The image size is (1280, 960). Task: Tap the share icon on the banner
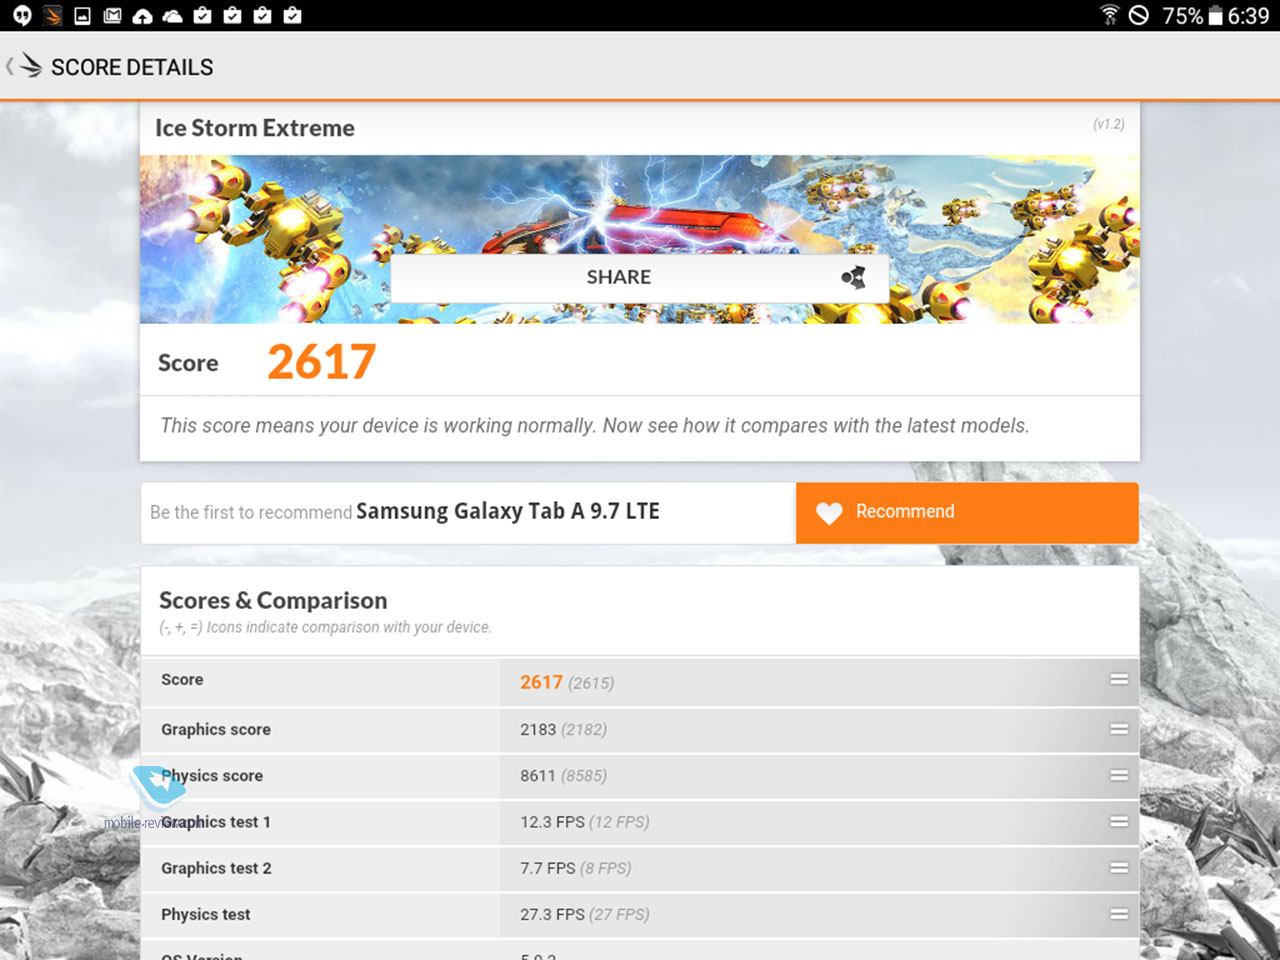pyautogui.click(x=853, y=278)
